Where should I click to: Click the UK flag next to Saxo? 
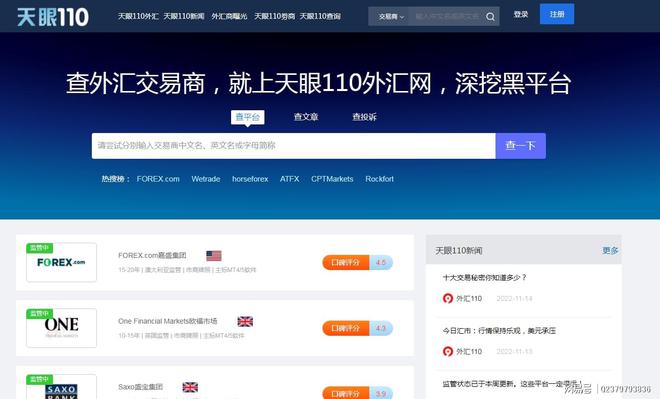coord(190,387)
